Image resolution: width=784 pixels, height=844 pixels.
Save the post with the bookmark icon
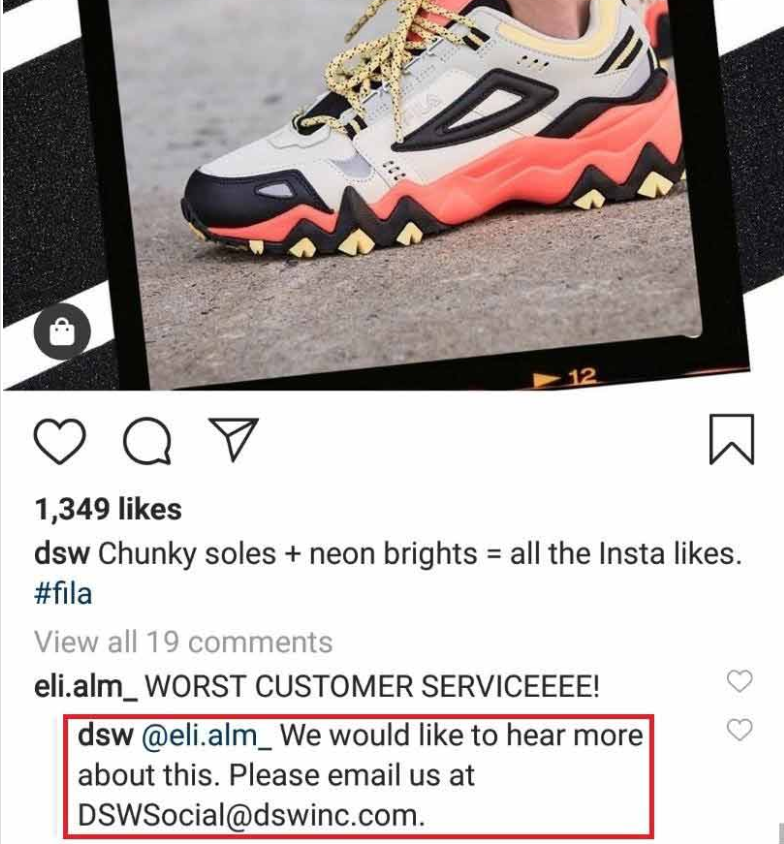pyautogui.click(x=732, y=439)
